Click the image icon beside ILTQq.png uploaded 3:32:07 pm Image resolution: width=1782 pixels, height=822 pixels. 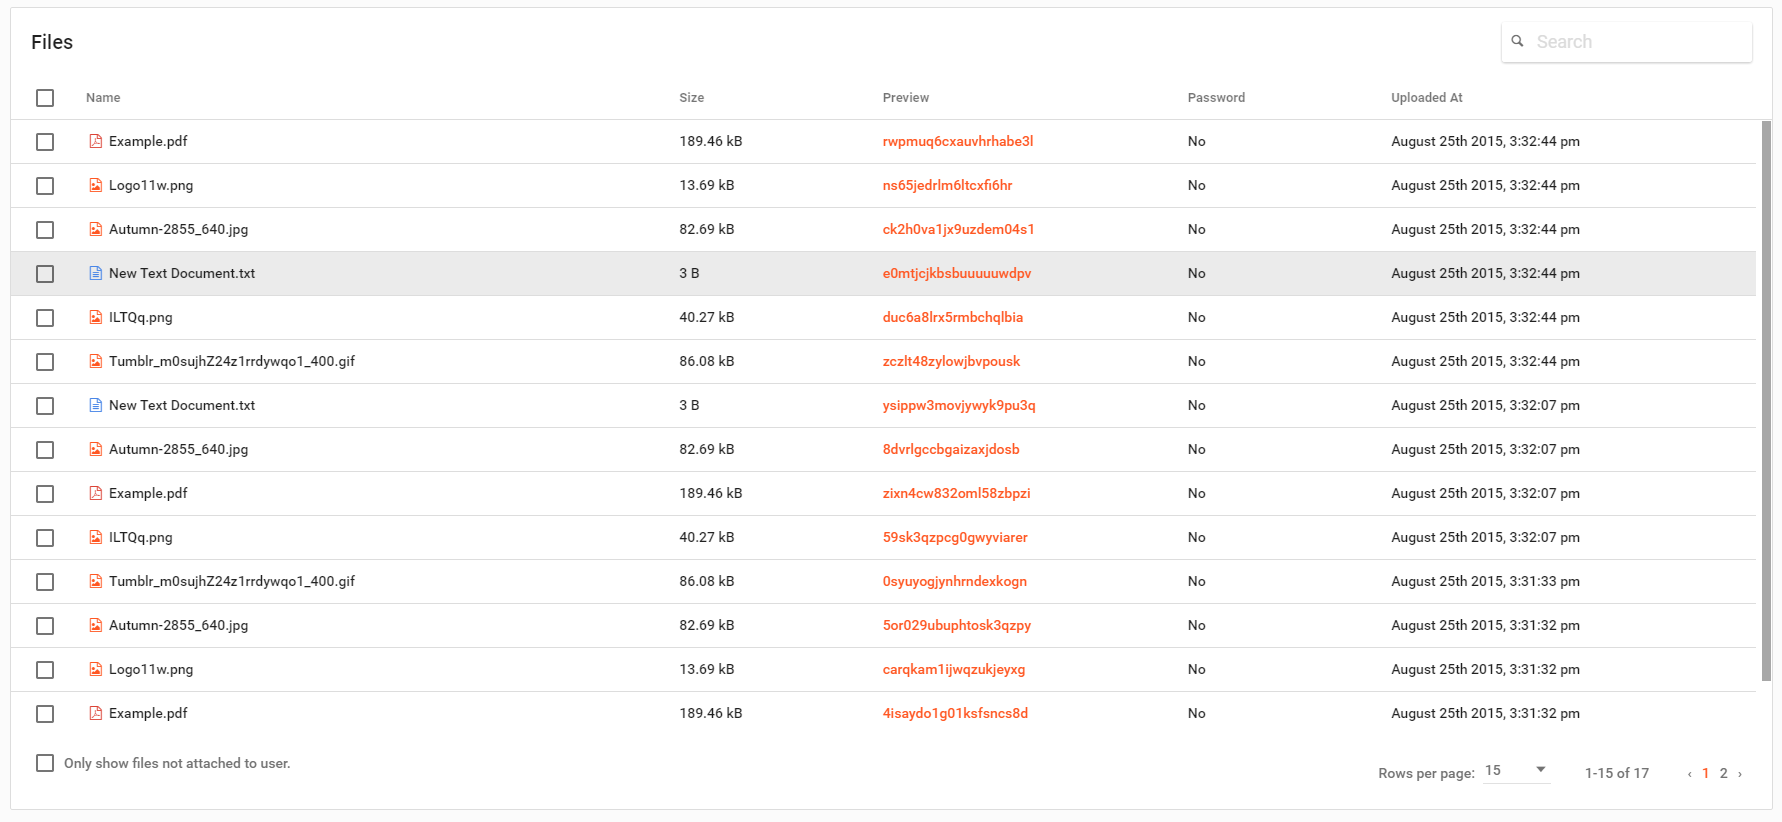click(95, 537)
